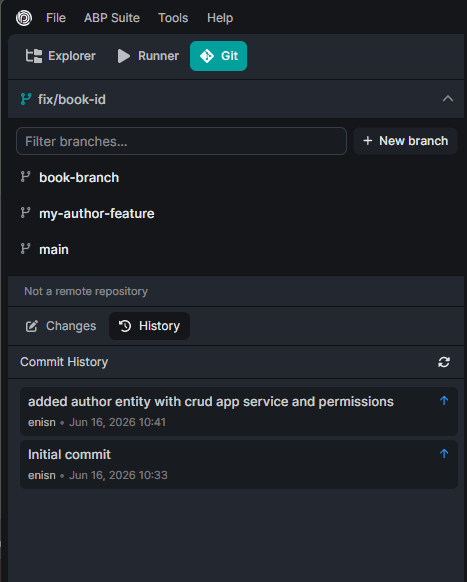
Task: Click the New branch button
Action: 405,141
